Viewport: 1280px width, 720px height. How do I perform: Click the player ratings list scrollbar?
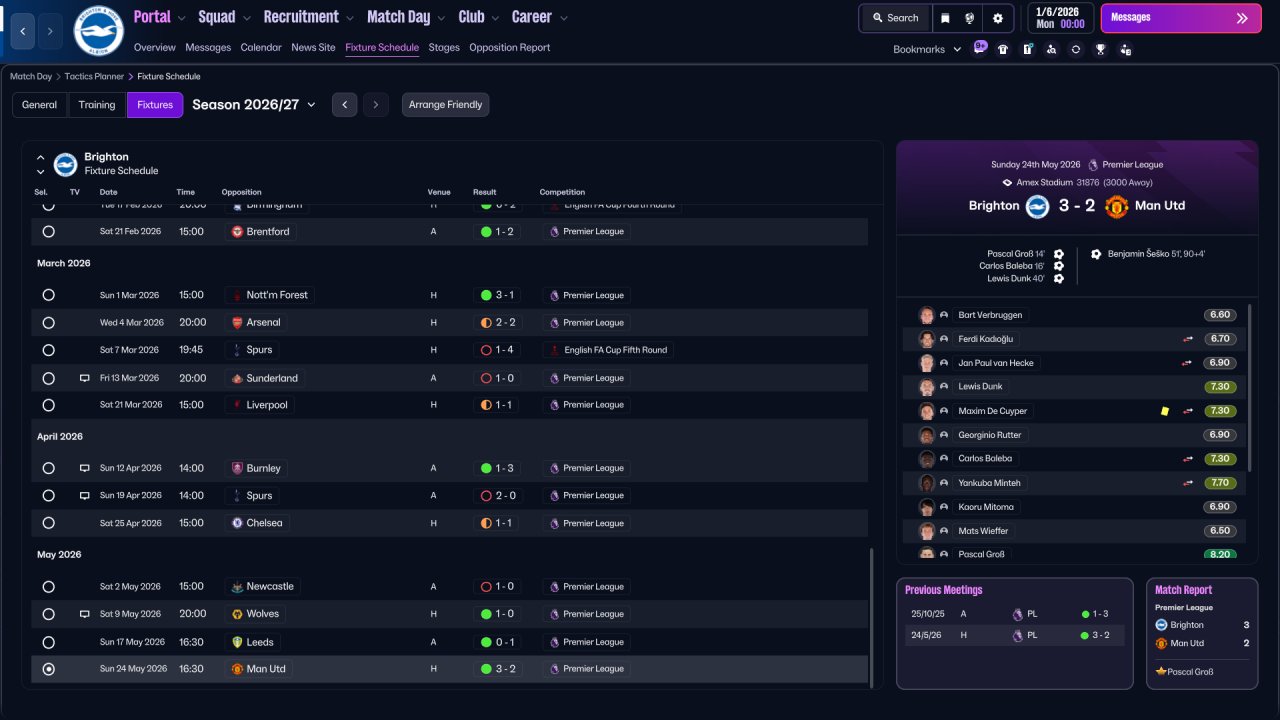(x=1250, y=386)
